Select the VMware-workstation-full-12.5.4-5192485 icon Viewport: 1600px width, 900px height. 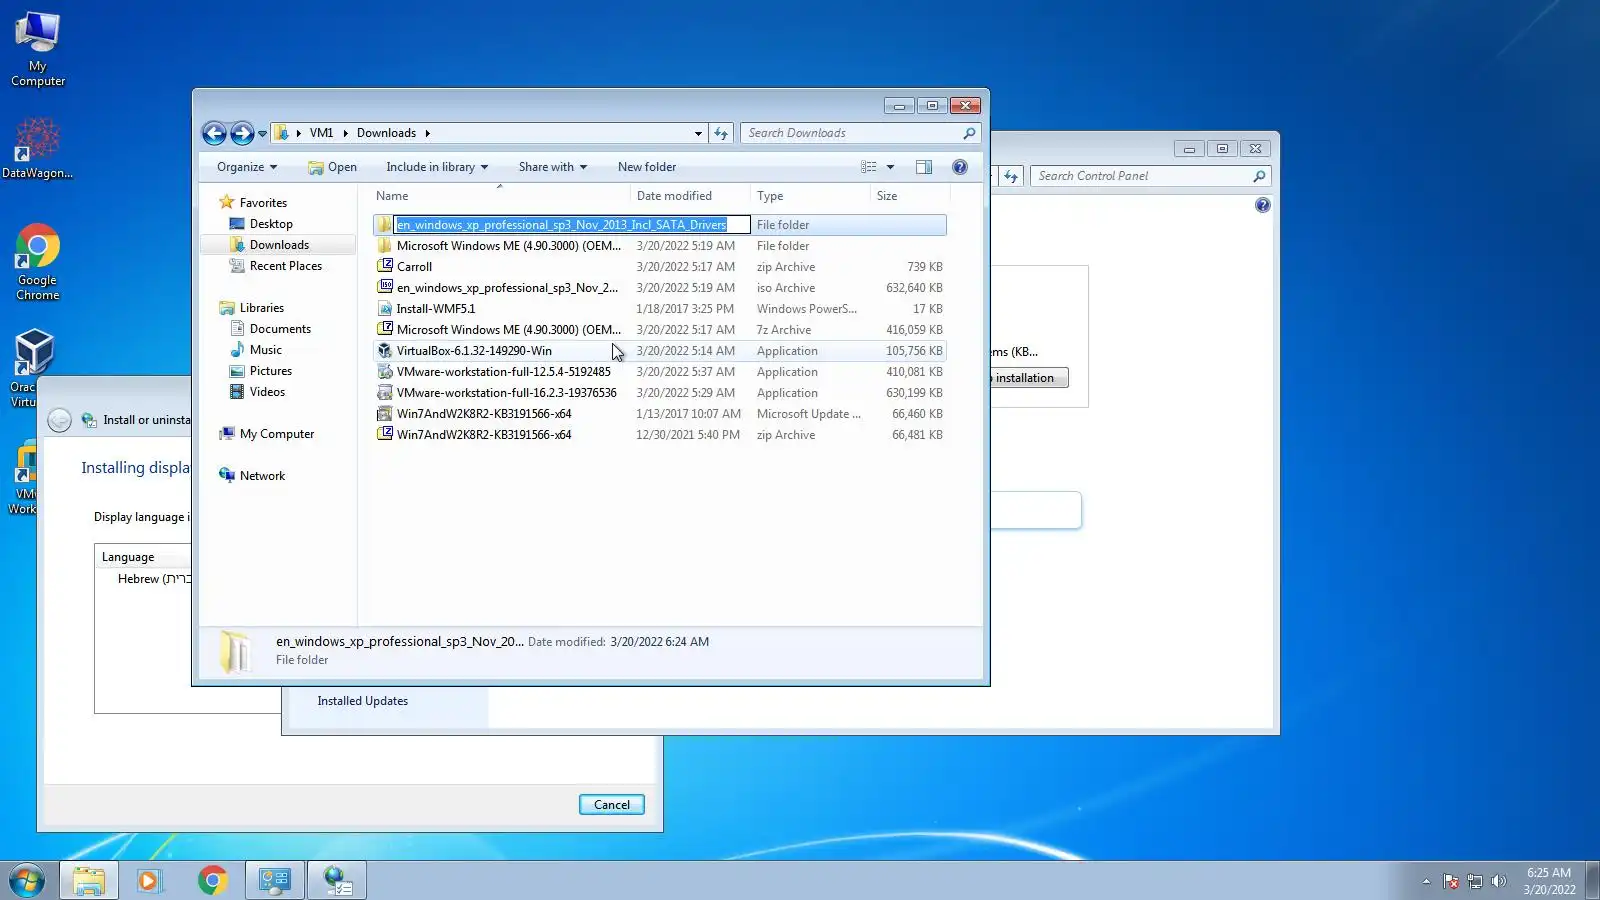(x=385, y=372)
